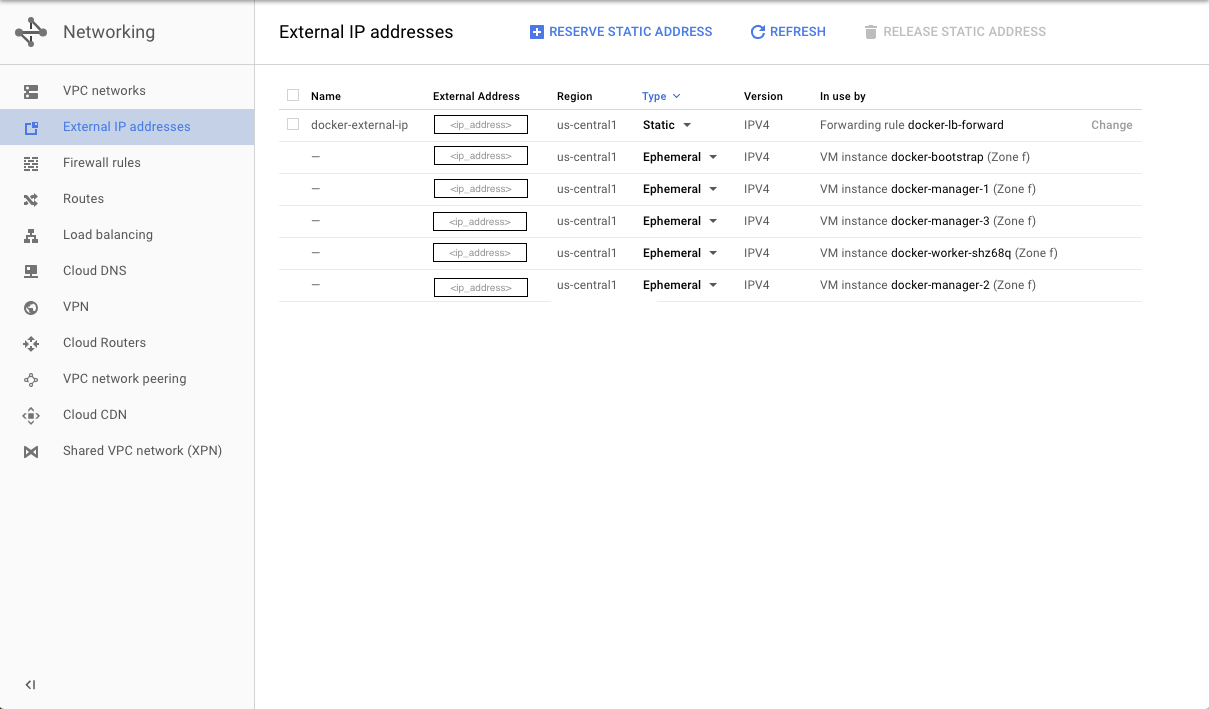Click the external address box for docker-manager-3

481,221
